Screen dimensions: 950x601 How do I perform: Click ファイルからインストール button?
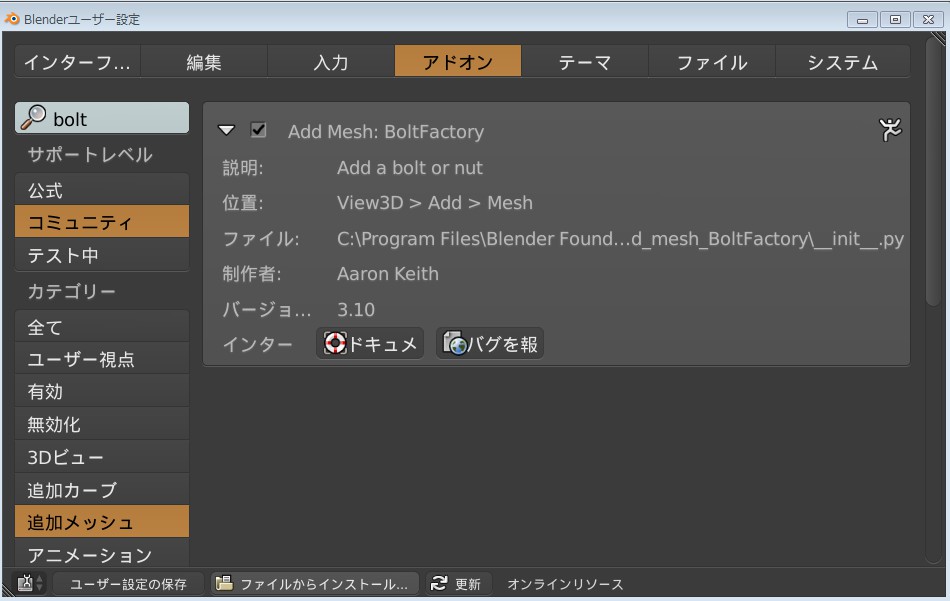[315, 583]
